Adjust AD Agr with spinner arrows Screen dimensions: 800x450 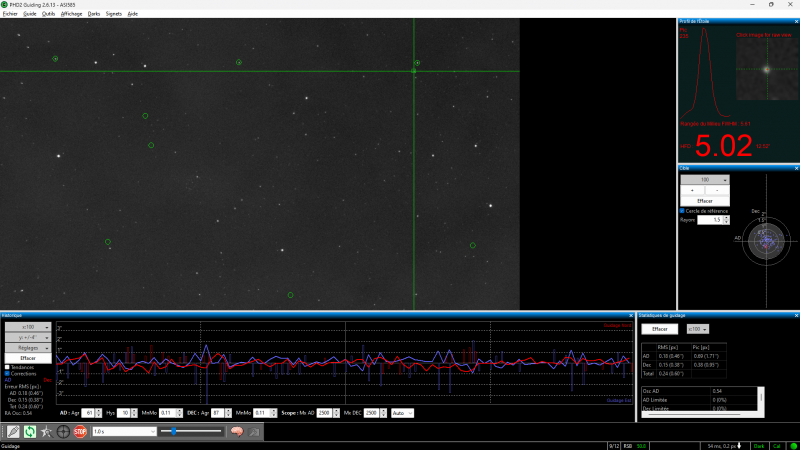98,413
